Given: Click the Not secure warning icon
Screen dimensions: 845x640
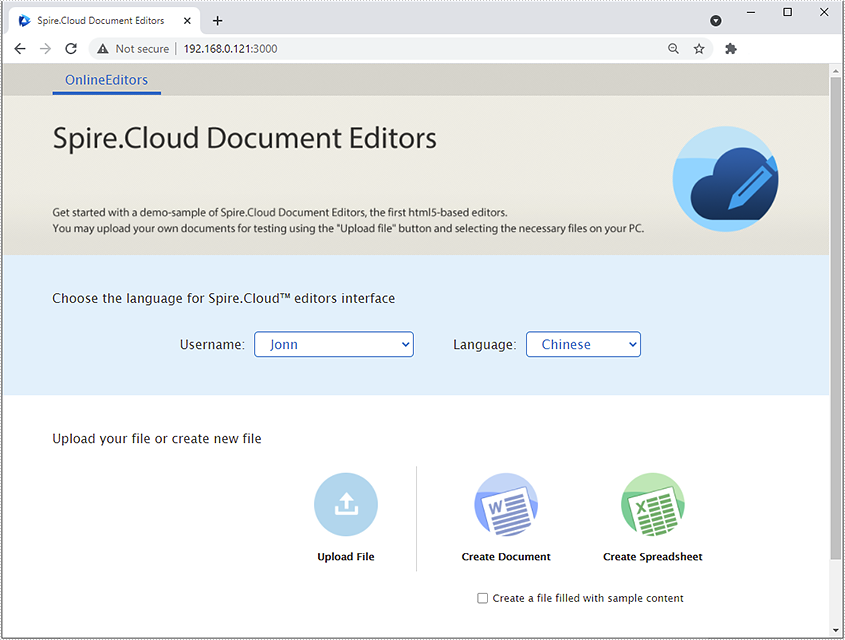Looking at the screenshot, I should pos(102,49).
